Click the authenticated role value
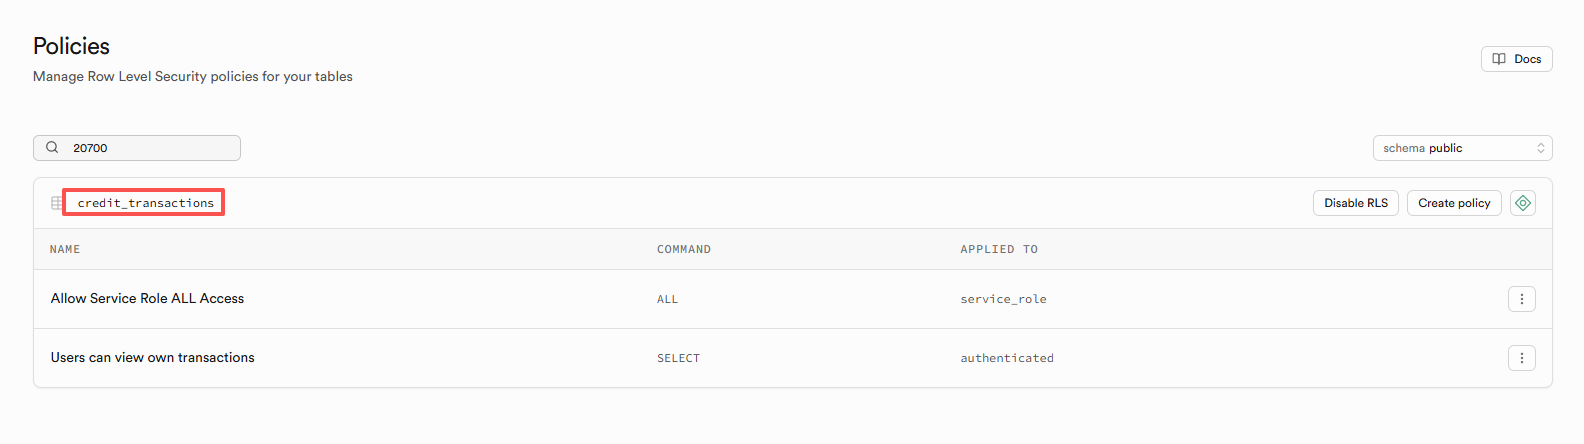Viewport: 1584px width, 444px height. click(1006, 358)
